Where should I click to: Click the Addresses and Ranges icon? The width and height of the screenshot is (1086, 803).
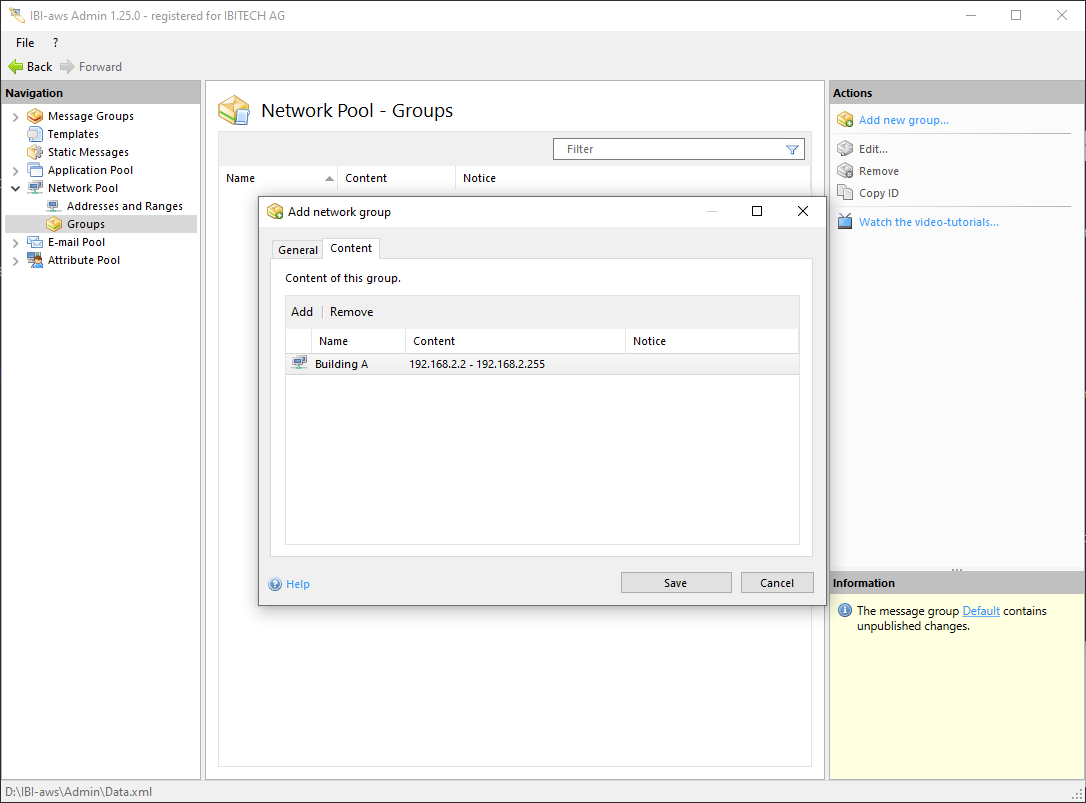click(x=54, y=206)
